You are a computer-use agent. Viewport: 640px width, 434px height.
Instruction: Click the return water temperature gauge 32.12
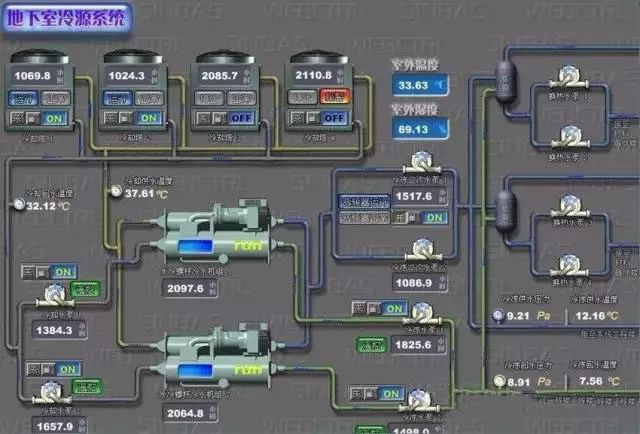(20, 206)
